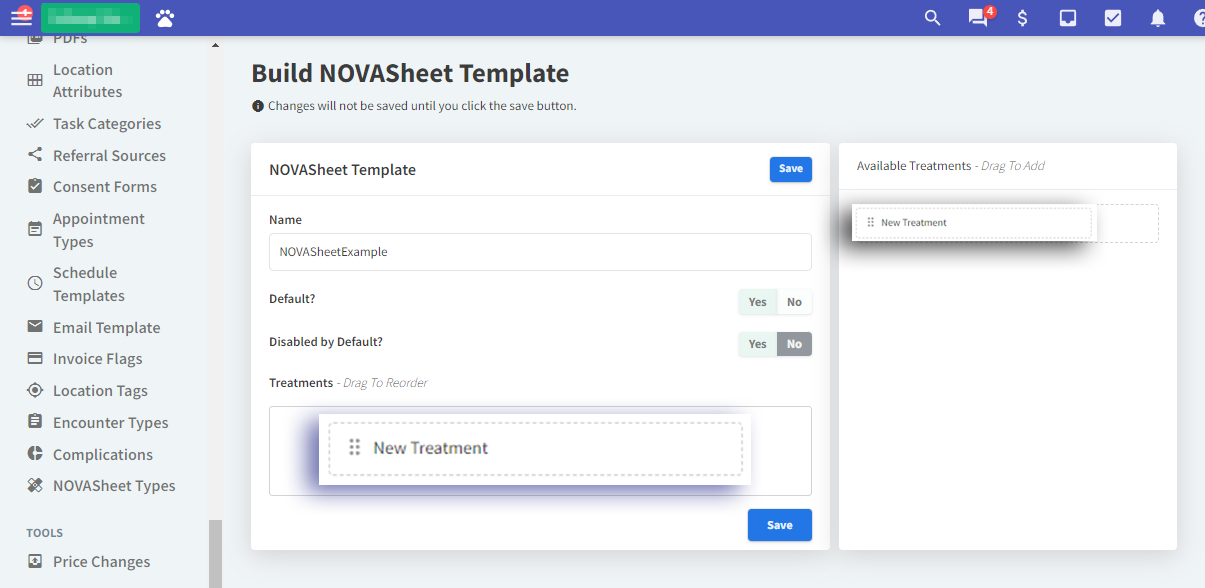Image resolution: width=1205 pixels, height=588 pixels.
Task: Open the inbox tray icon
Action: coord(1068,18)
